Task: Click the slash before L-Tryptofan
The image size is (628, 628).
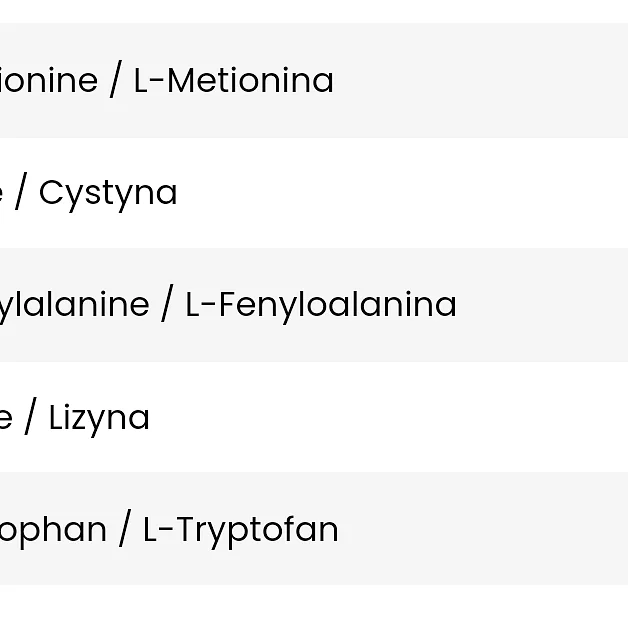Action: click(x=125, y=529)
